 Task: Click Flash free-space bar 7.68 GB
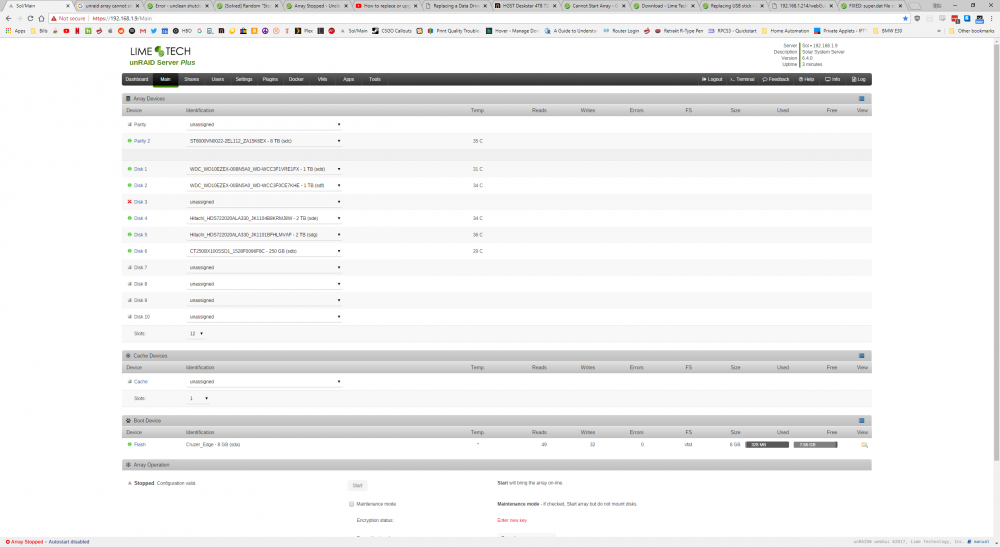click(x=815, y=444)
